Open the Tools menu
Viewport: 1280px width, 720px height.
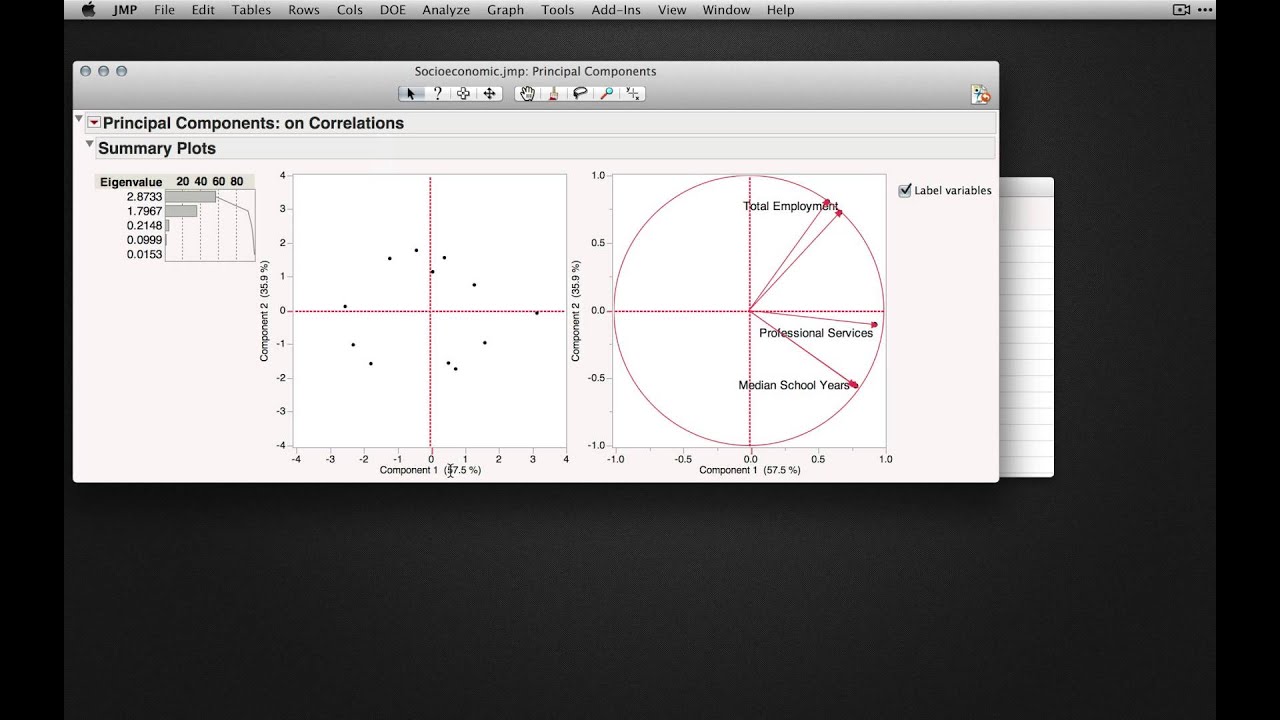coord(558,10)
